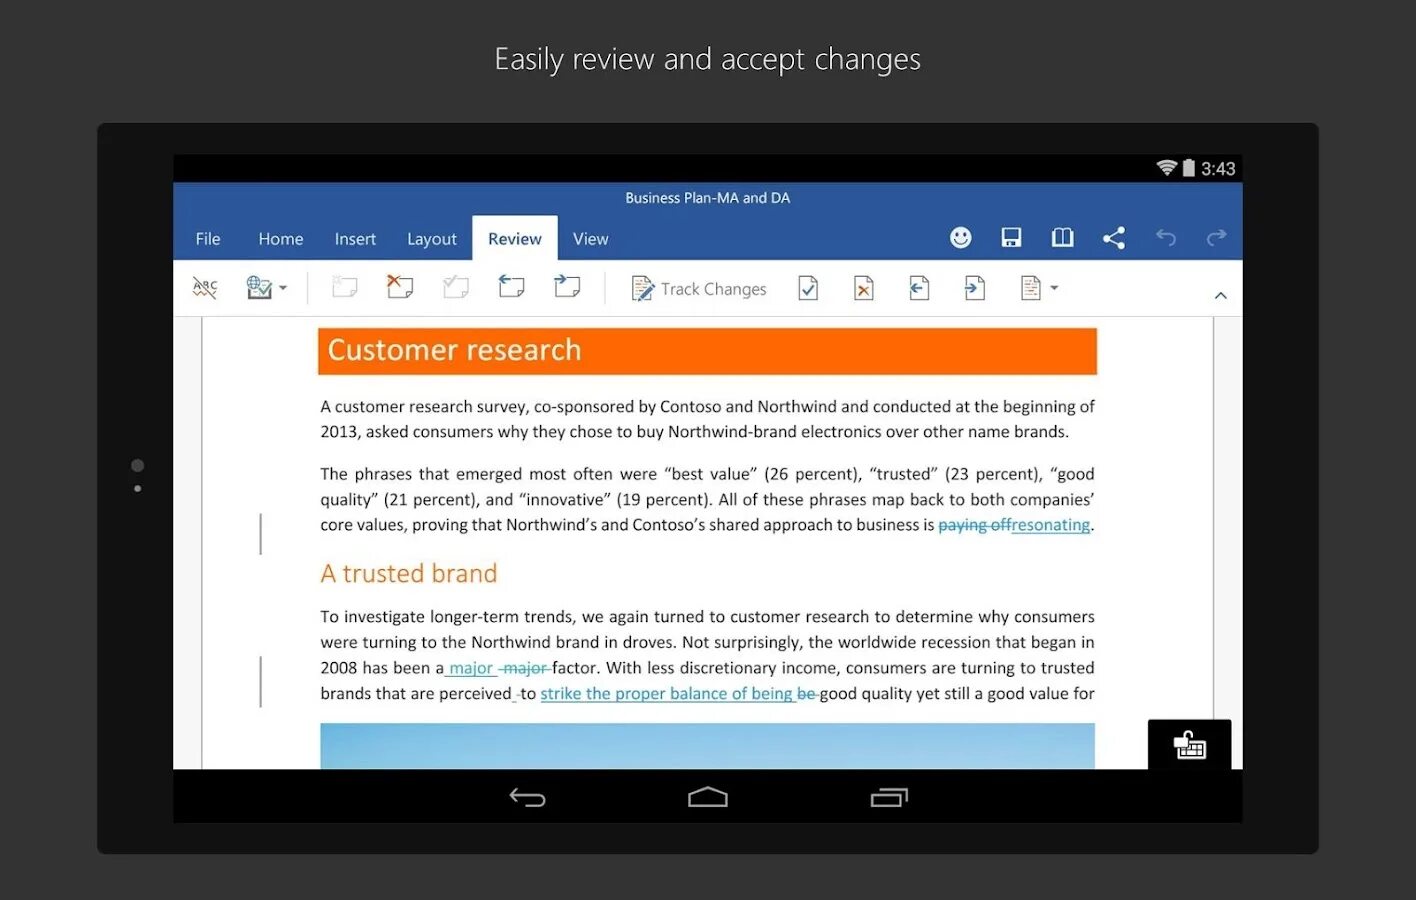Select the Review tab
This screenshot has height=900, width=1416.
click(x=515, y=239)
